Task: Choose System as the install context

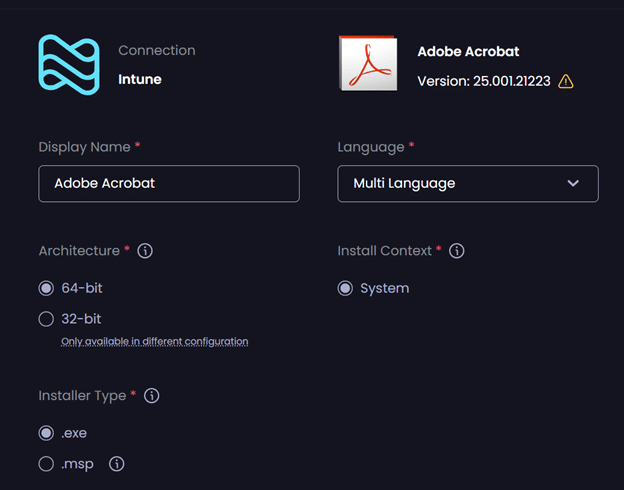Action: click(346, 288)
